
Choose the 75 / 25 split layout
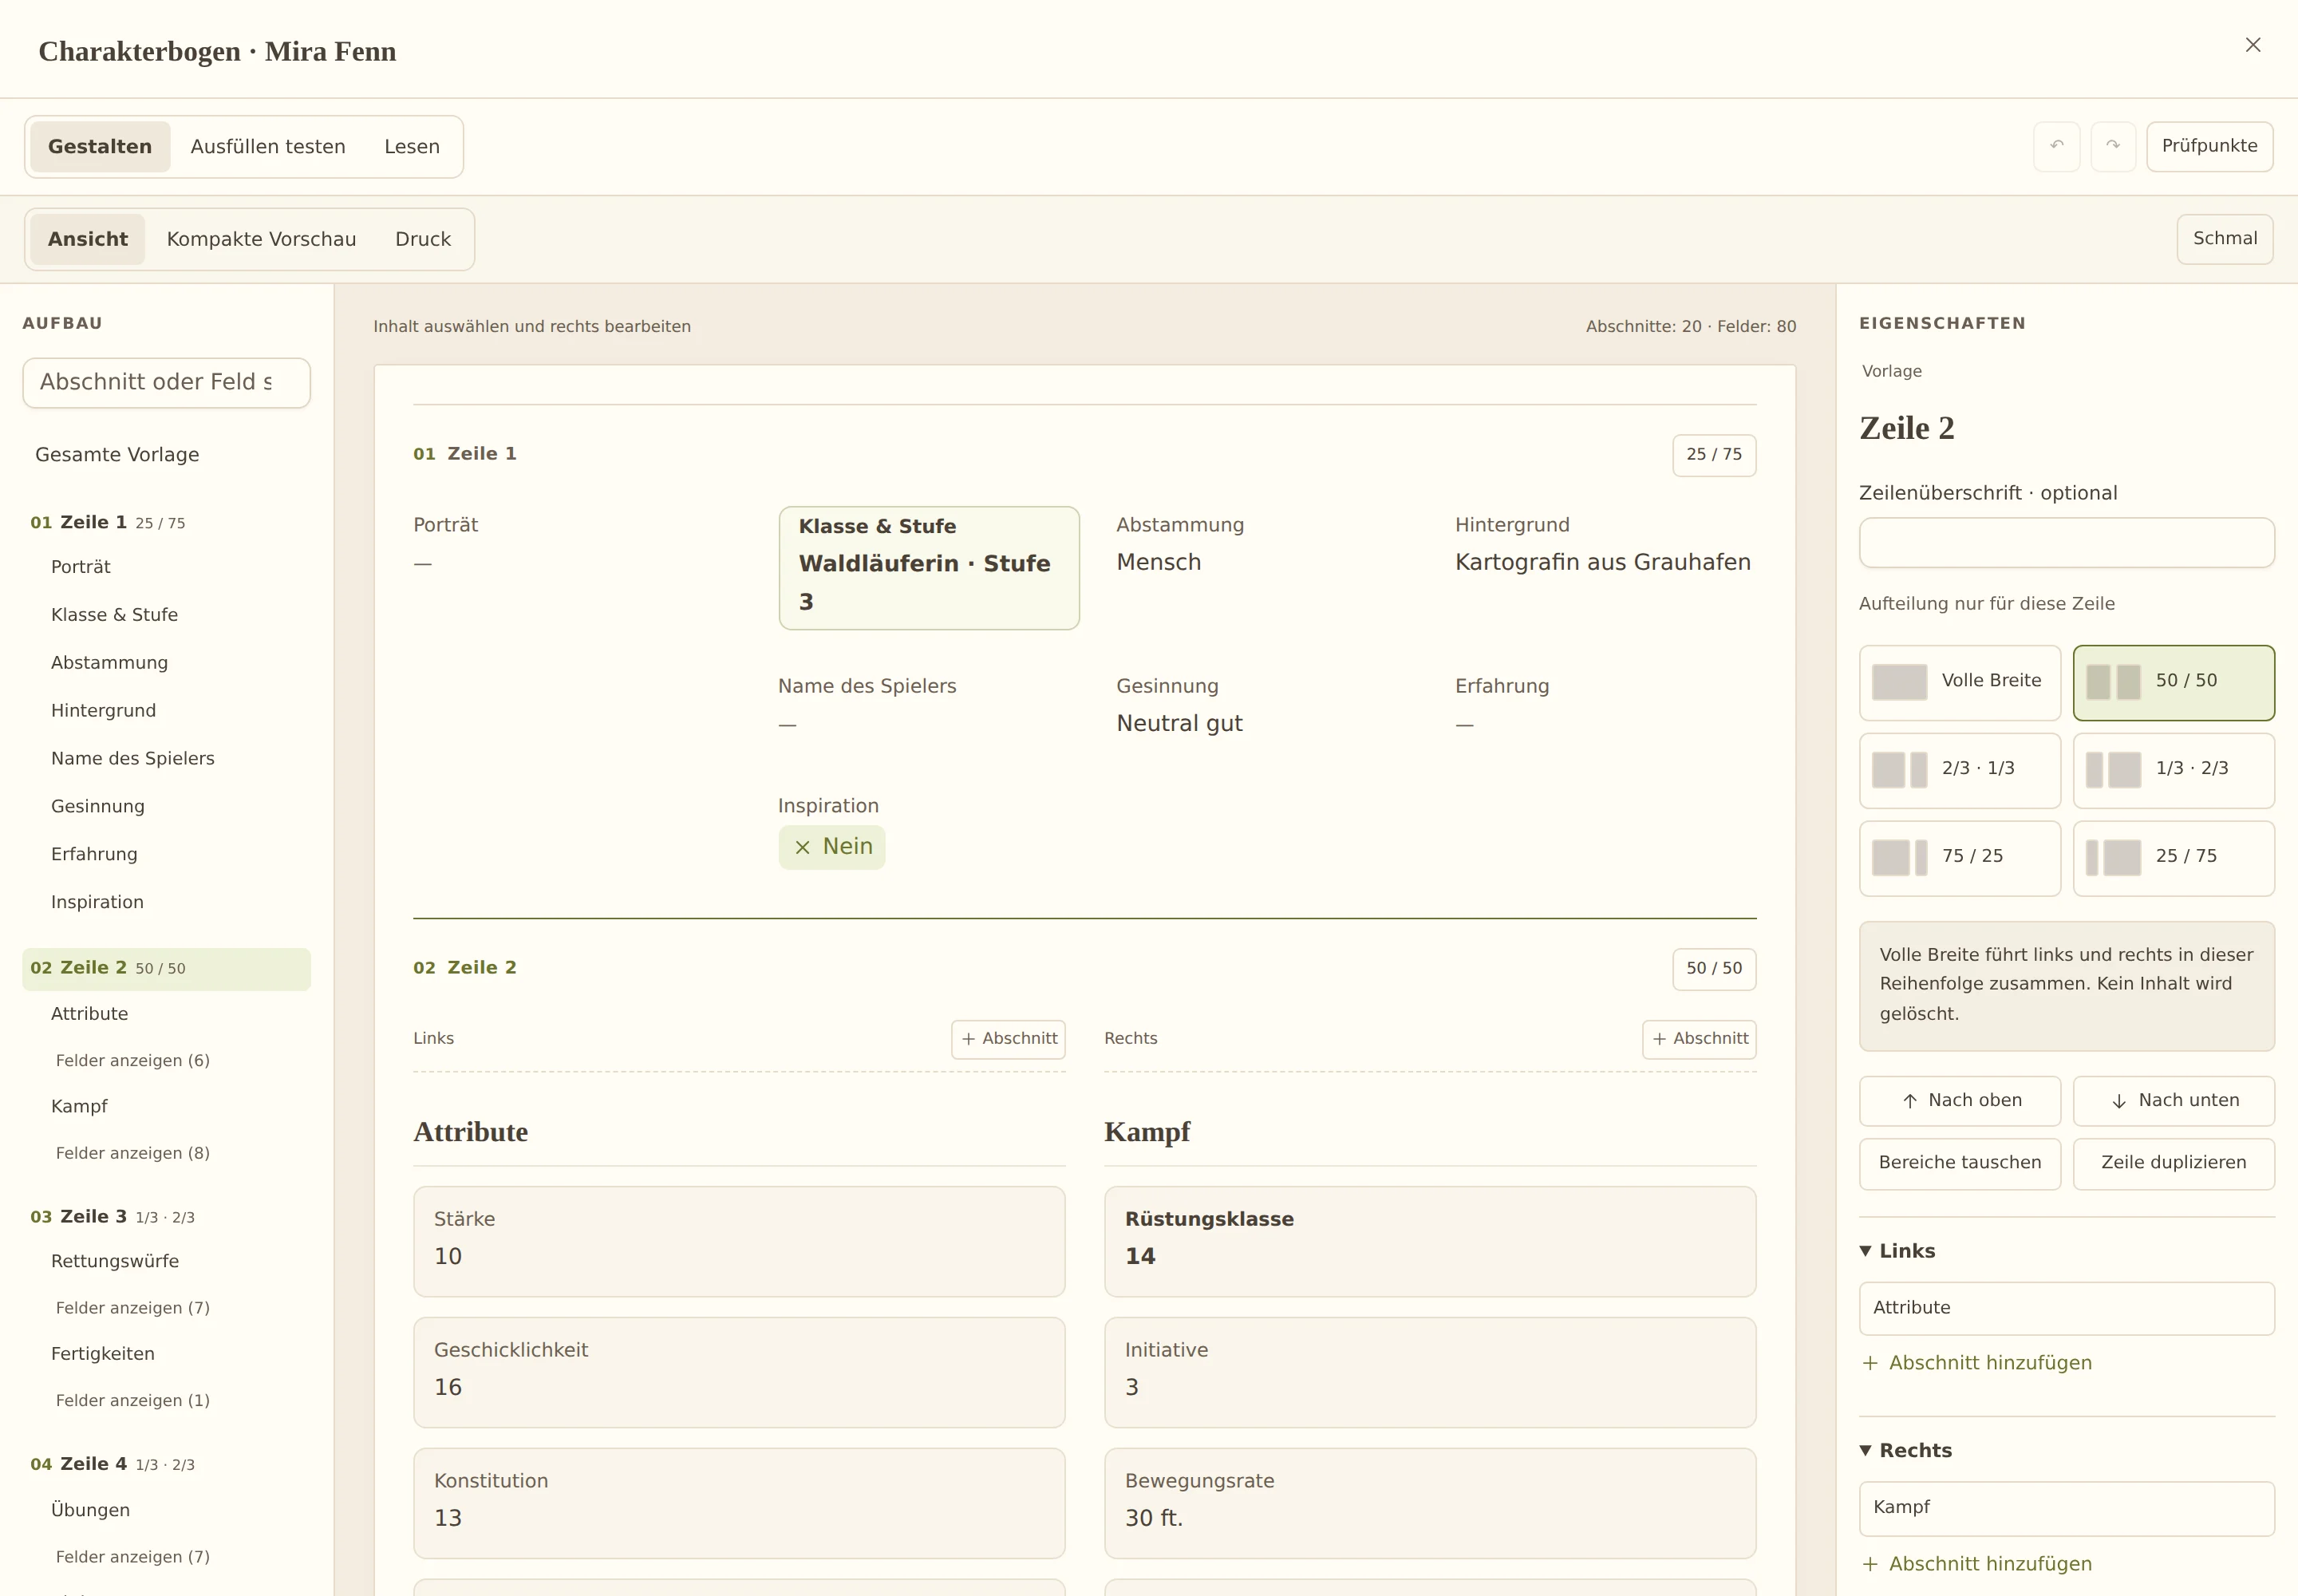[1959, 858]
